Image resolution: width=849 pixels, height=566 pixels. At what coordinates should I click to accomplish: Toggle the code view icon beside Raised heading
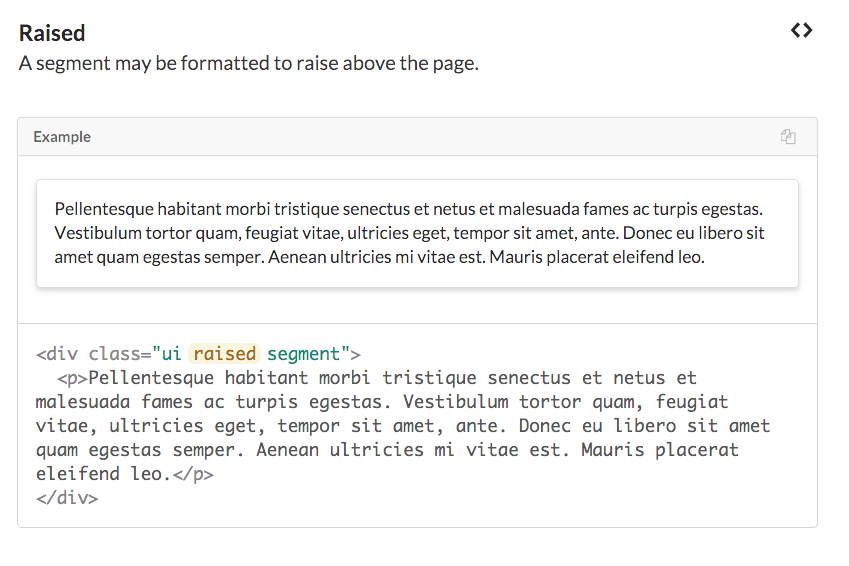coord(801,31)
